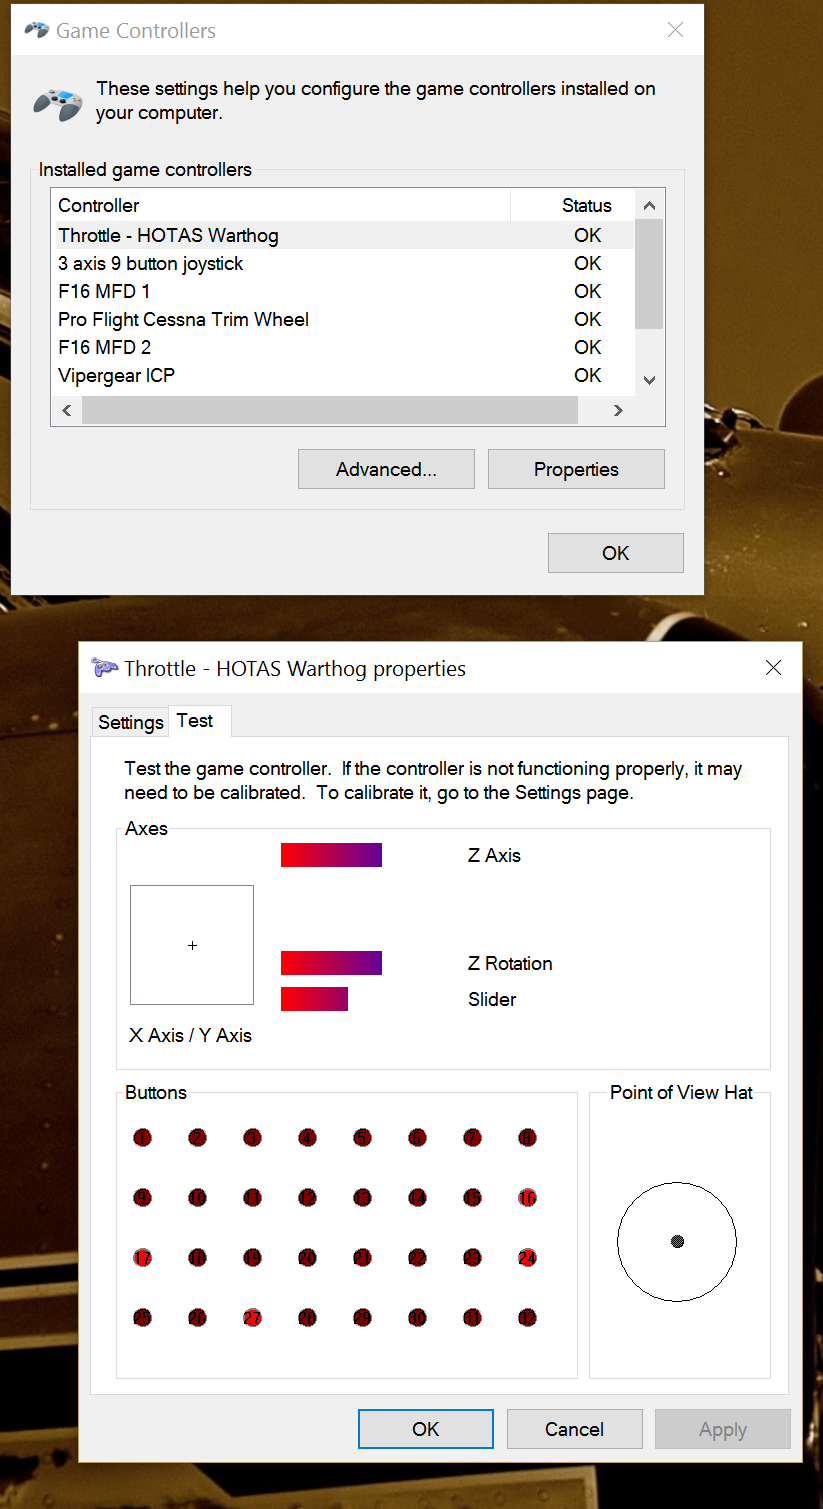Click the Throttle properties title bar icon

click(x=104, y=668)
